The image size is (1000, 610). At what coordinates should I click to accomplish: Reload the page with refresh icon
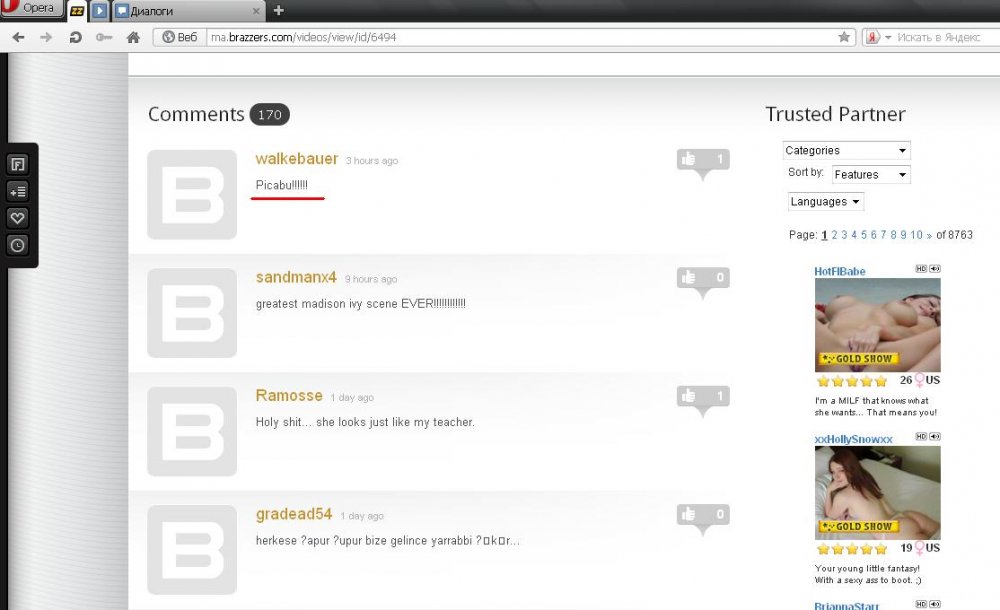[x=75, y=37]
